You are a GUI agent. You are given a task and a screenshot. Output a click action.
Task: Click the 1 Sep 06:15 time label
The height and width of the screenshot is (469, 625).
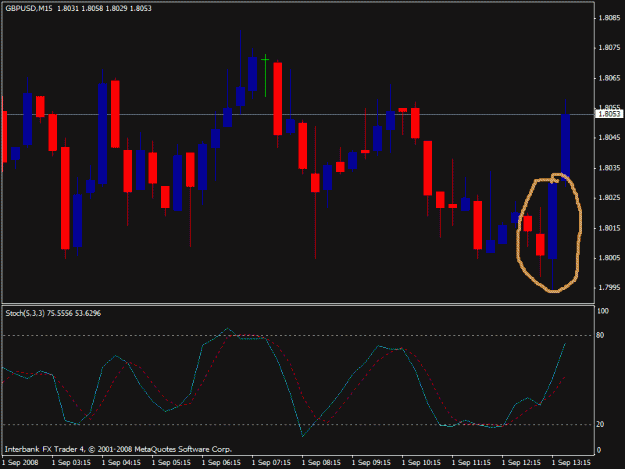[x=222, y=463]
